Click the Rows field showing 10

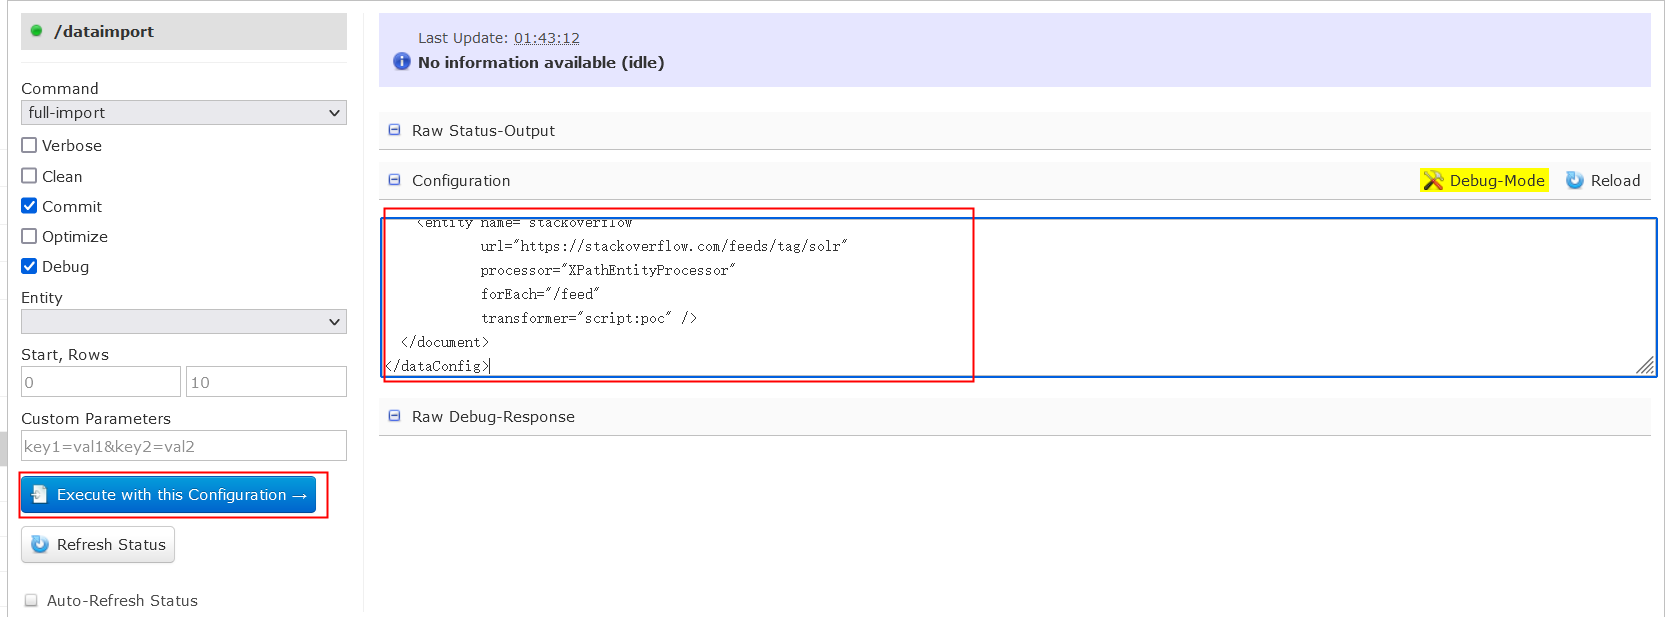(266, 382)
